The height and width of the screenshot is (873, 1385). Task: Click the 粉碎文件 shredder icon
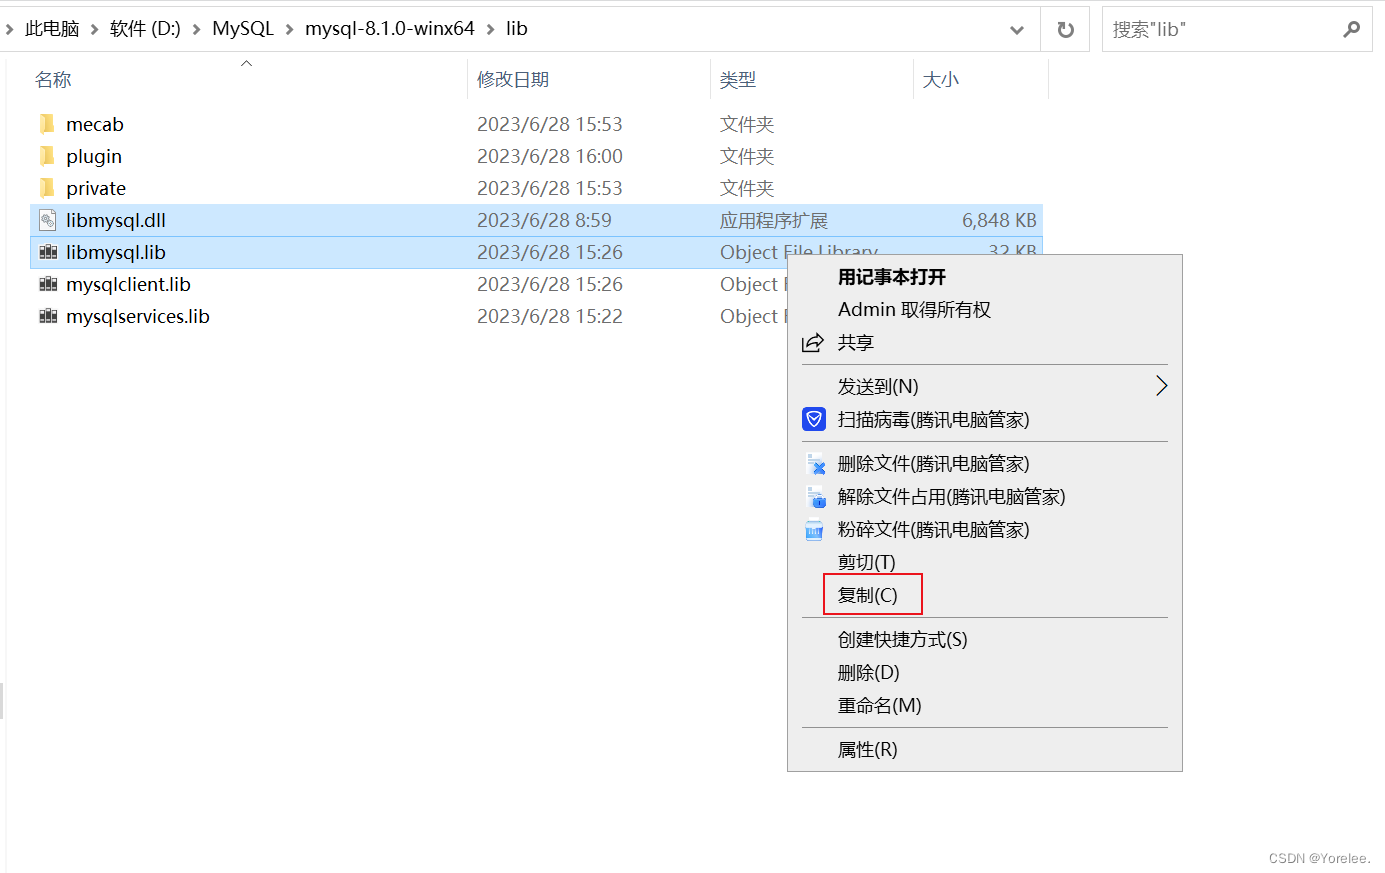(x=813, y=529)
